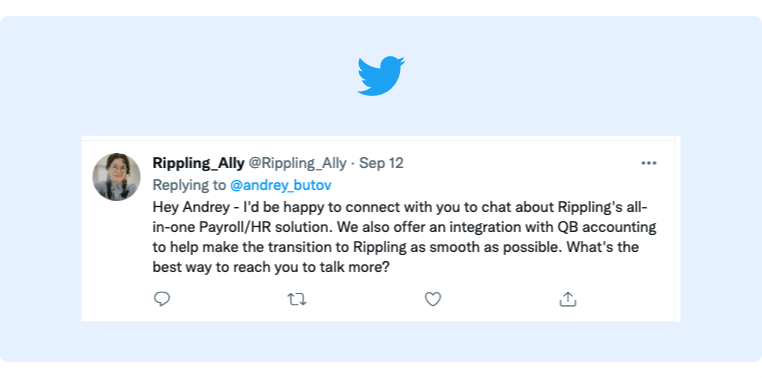762x378 pixels.
Task: Click the blue Twitter bird logo
Action: (381, 76)
